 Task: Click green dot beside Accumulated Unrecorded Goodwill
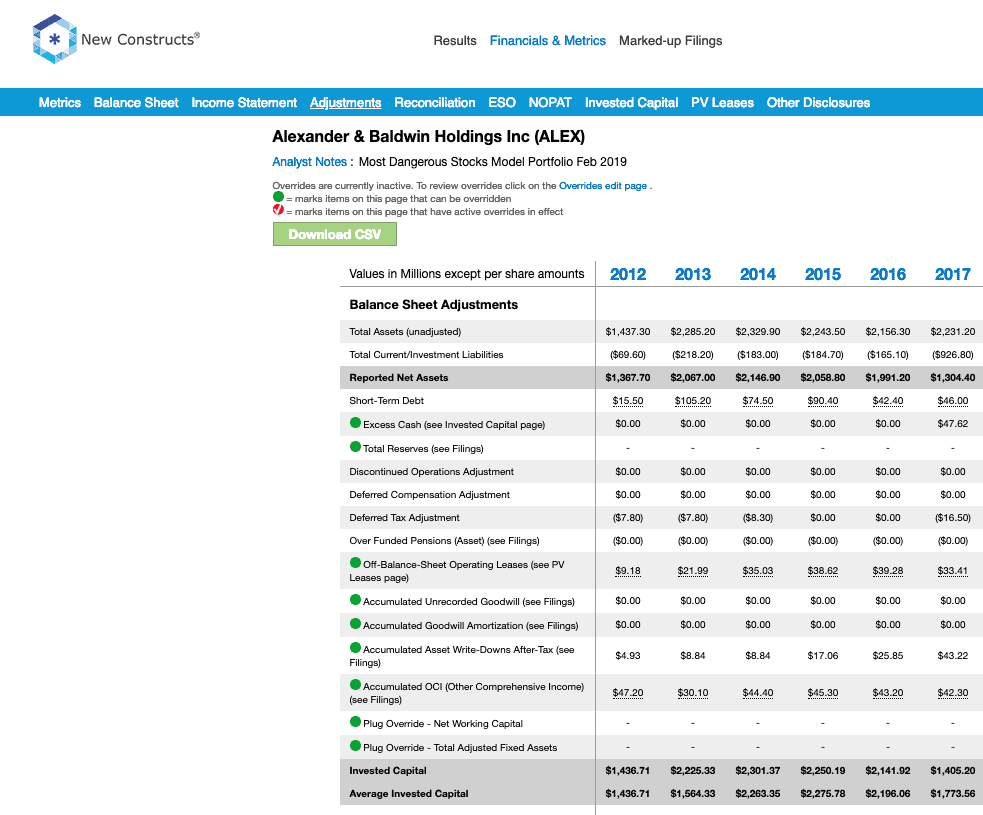tap(355, 599)
